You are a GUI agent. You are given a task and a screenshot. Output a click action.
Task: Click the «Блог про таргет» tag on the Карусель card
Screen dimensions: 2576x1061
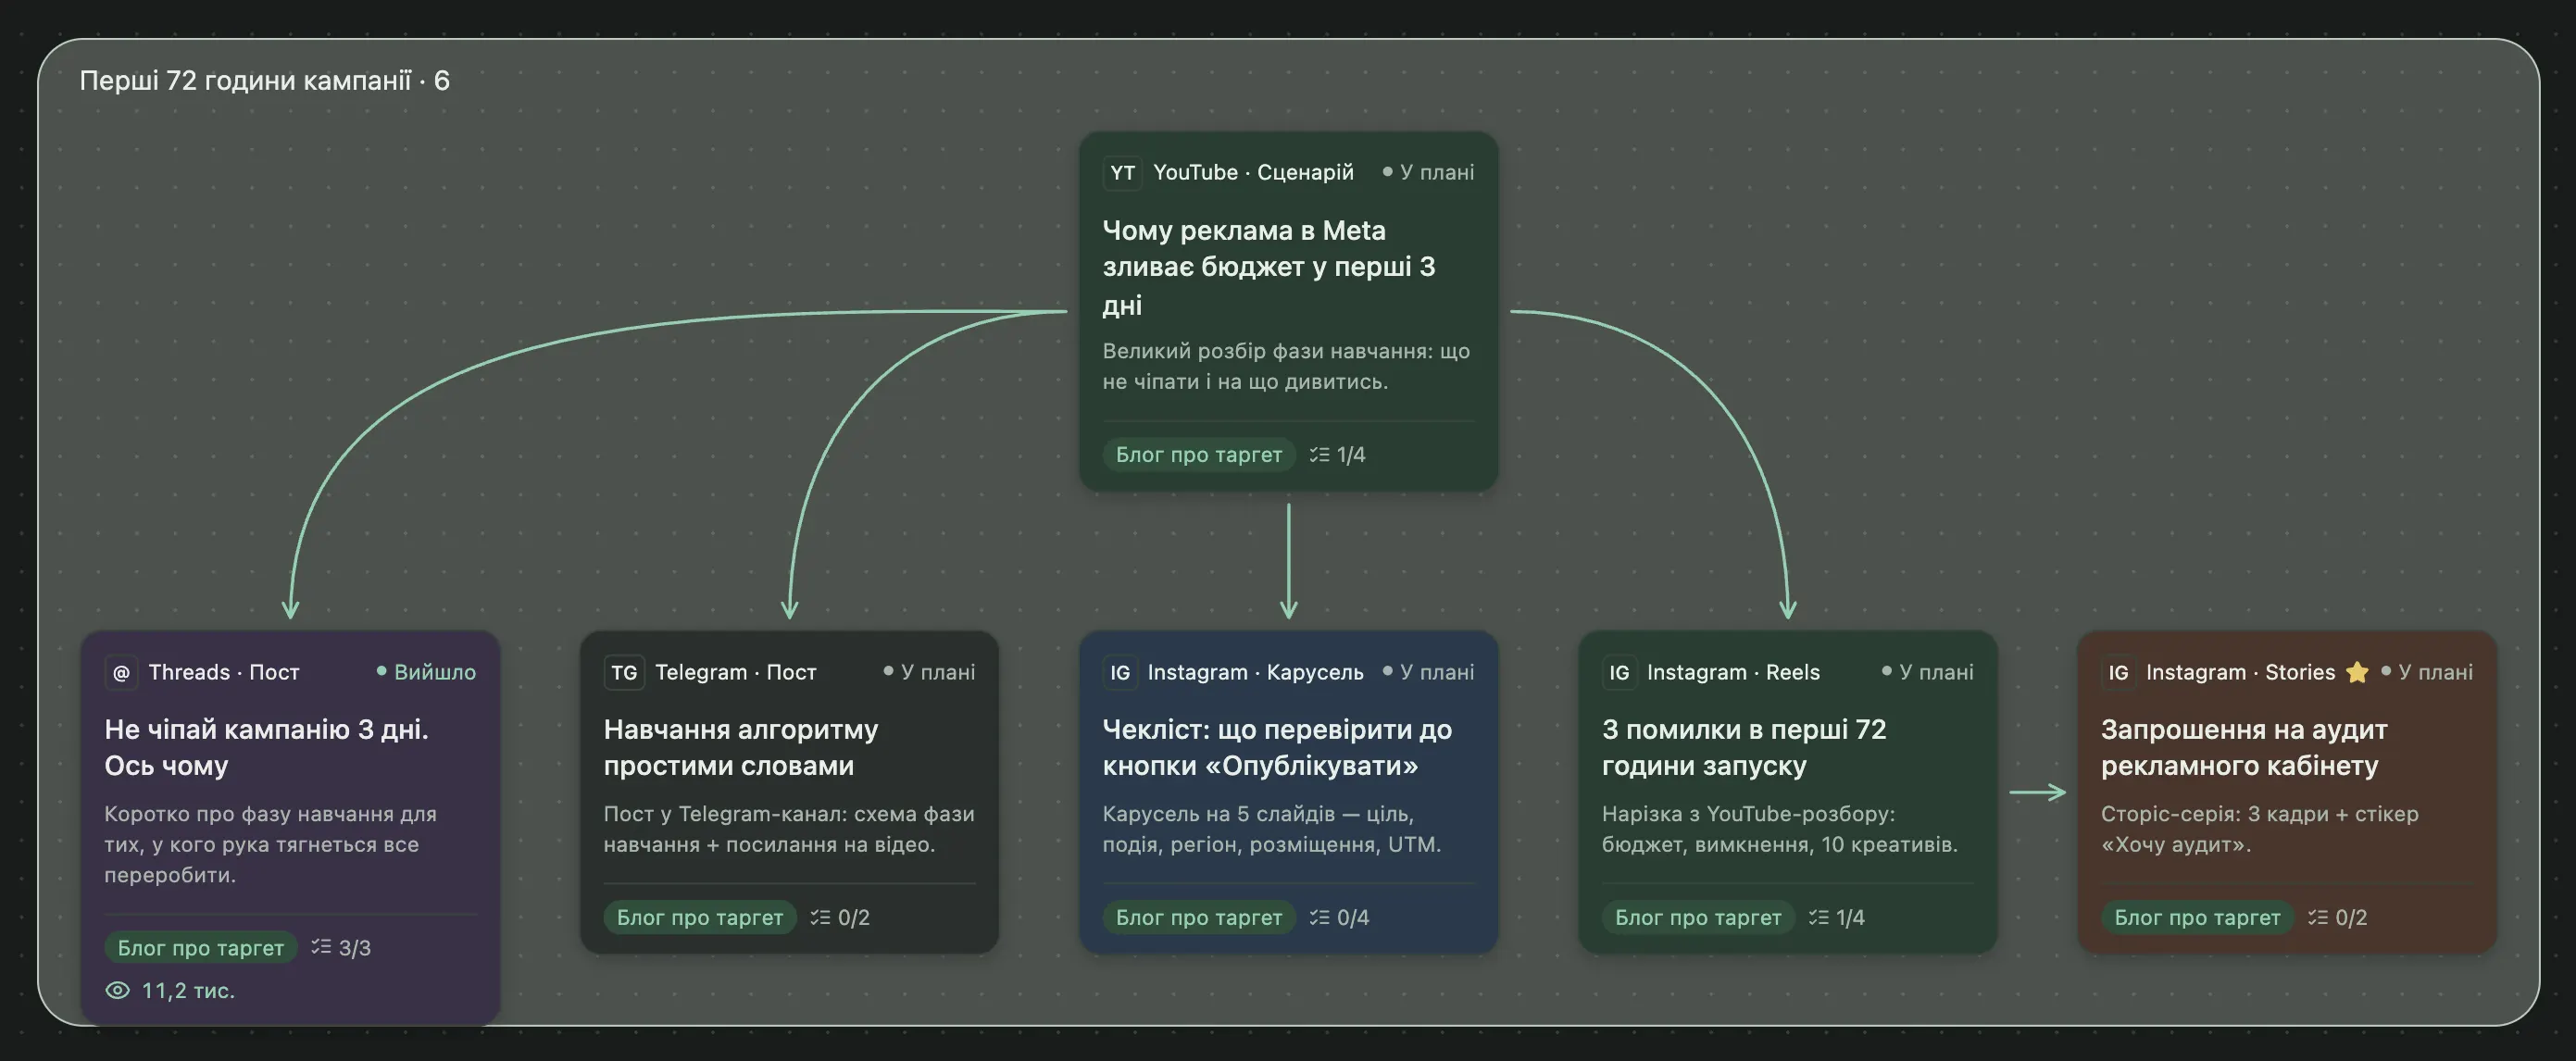pyautogui.click(x=1199, y=917)
